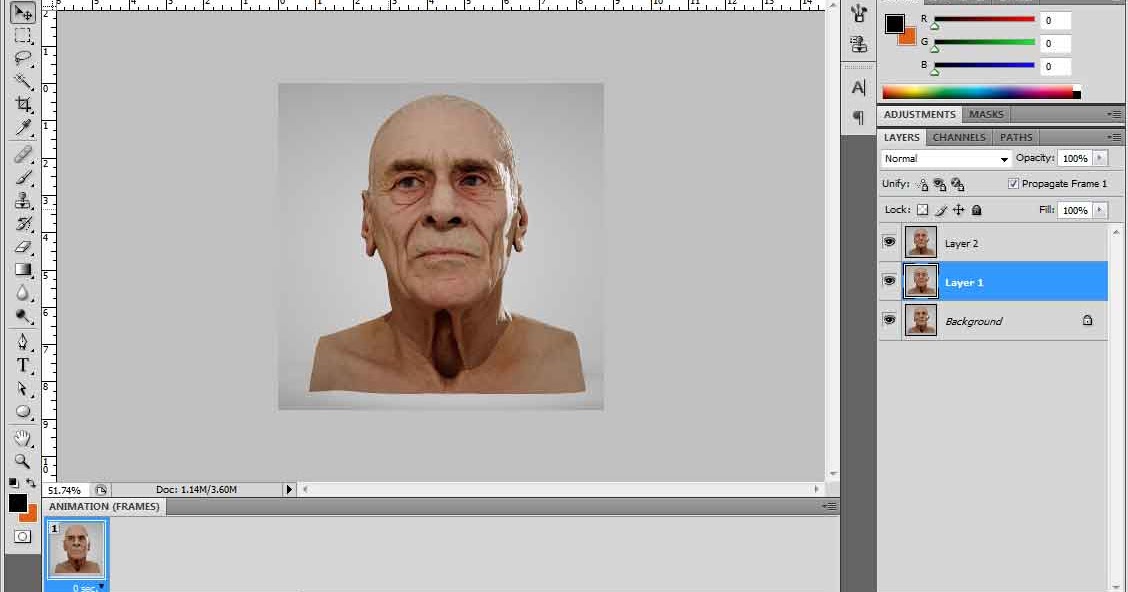Open the Clone Source panel icon
This screenshot has width=1128, height=592.
coord(858,44)
